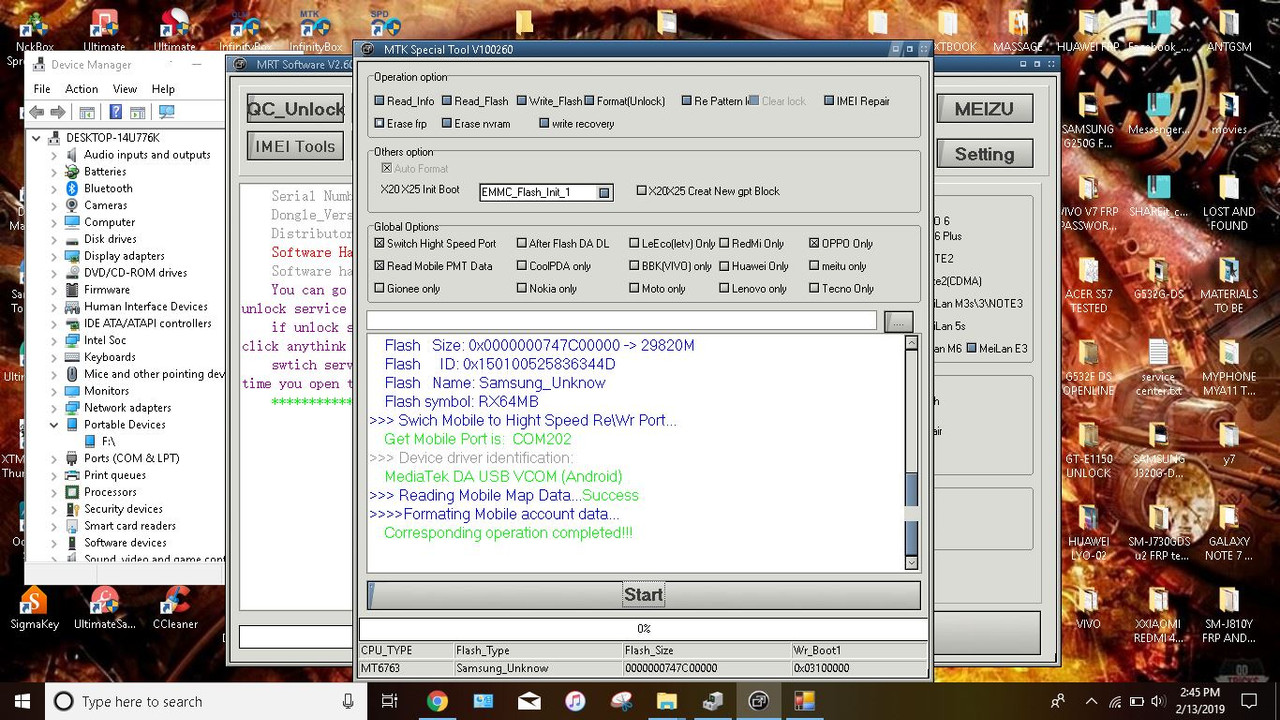This screenshot has height=720, width=1280.
Task: Open the View menu in Device Manager
Action: [125, 88]
